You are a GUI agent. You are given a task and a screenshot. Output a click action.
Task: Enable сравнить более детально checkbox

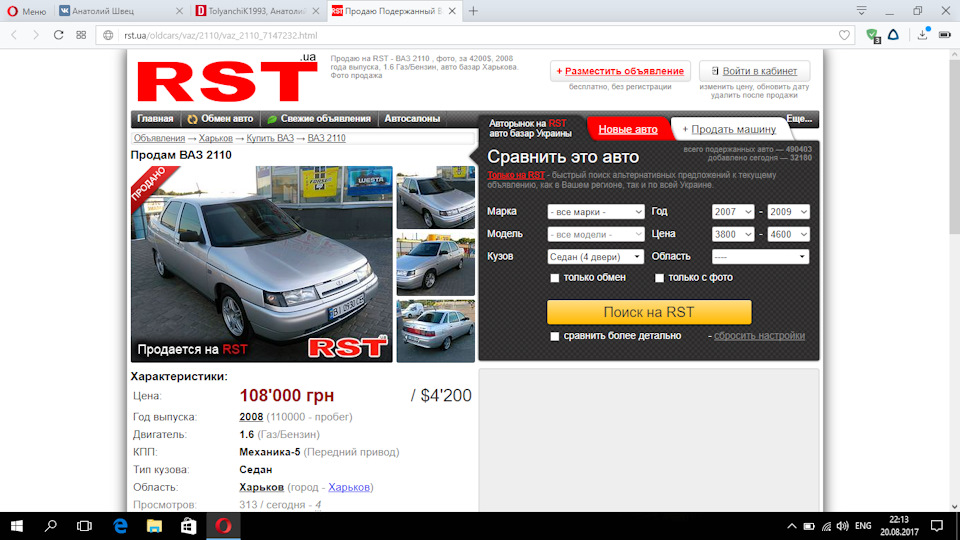[555, 336]
